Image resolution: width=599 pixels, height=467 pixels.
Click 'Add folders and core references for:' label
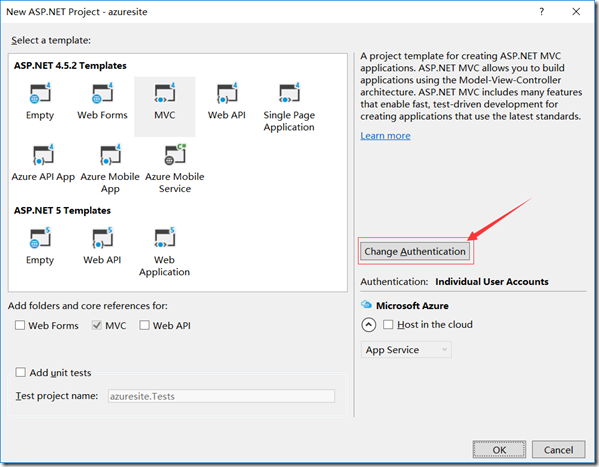pos(87,306)
